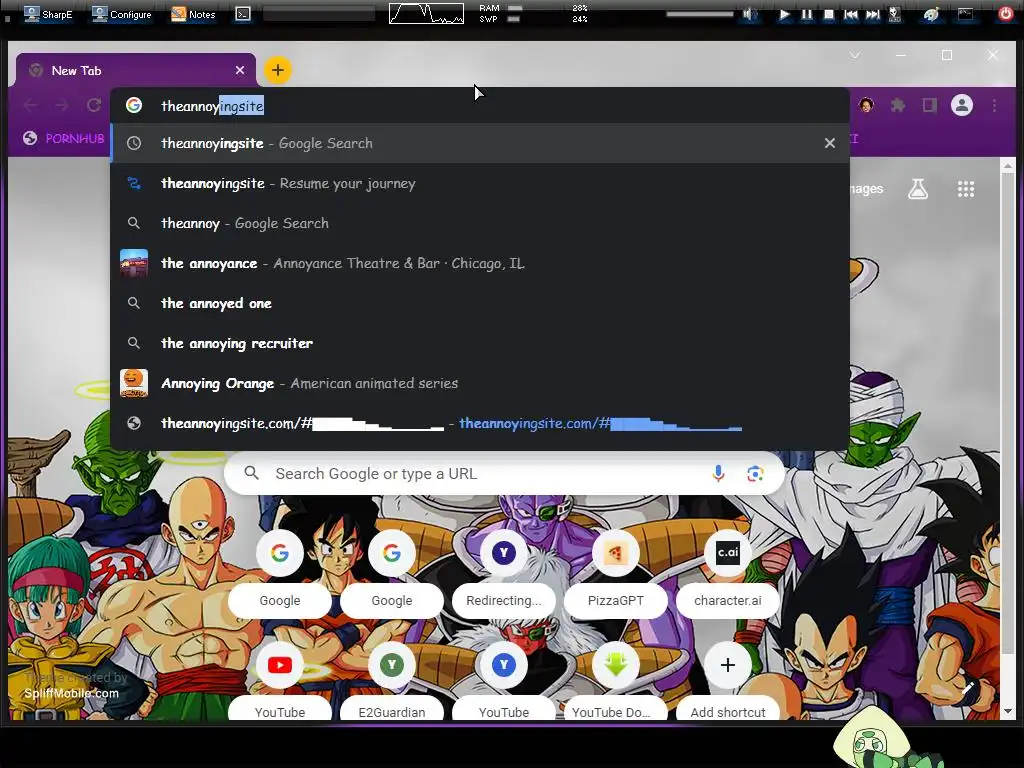Screen dimensions: 1024x768
Task: Open the YouTube Do... downloader shortcut
Action: coord(615,681)
